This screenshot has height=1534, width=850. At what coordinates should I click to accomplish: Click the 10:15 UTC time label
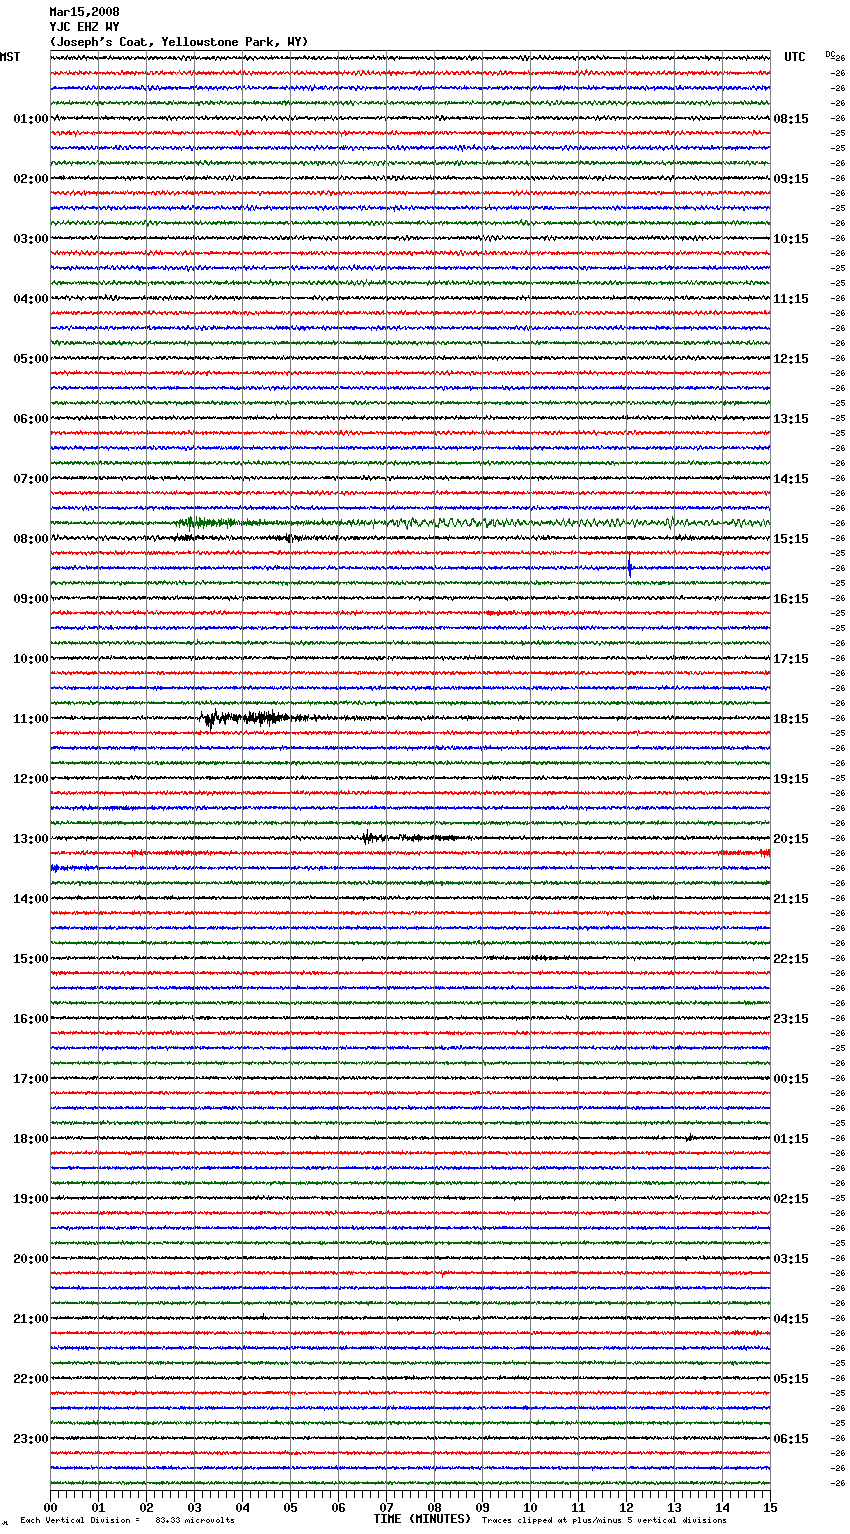(x=791, y=239)
